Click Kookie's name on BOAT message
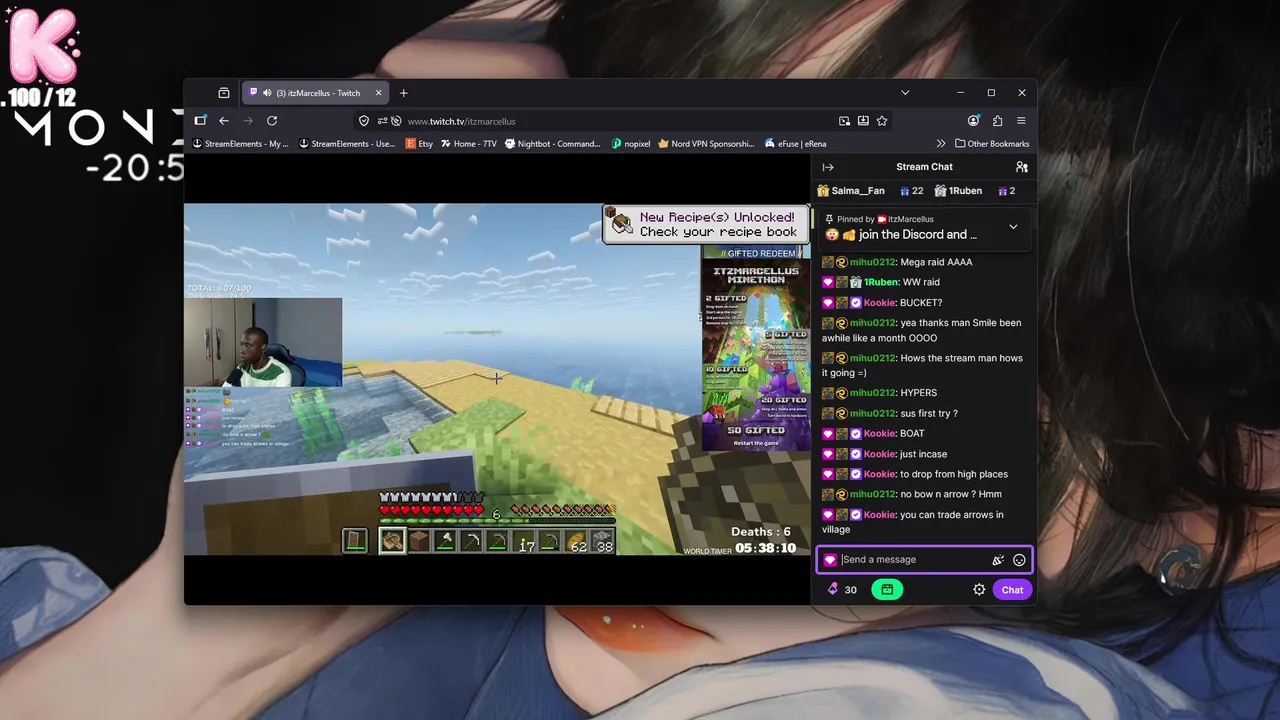 point(880,434)
